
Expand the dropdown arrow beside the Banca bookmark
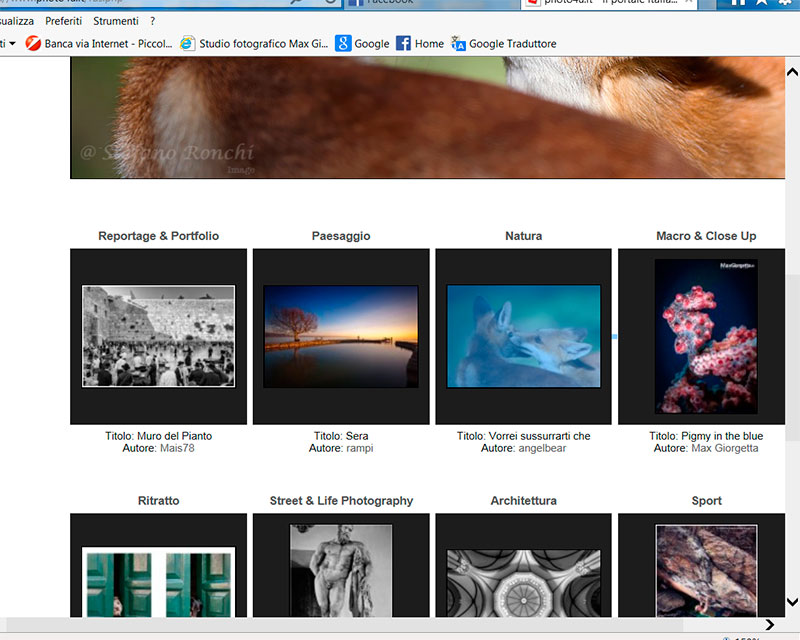coord(12,43)
